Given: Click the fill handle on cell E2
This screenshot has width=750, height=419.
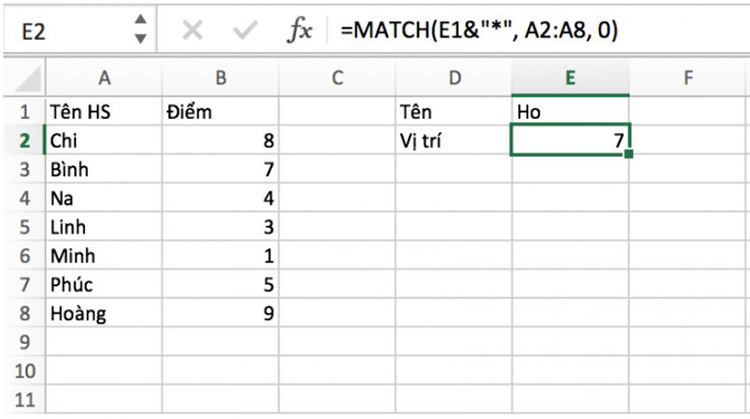Looking at the screenshot, I should coord(629,154).
